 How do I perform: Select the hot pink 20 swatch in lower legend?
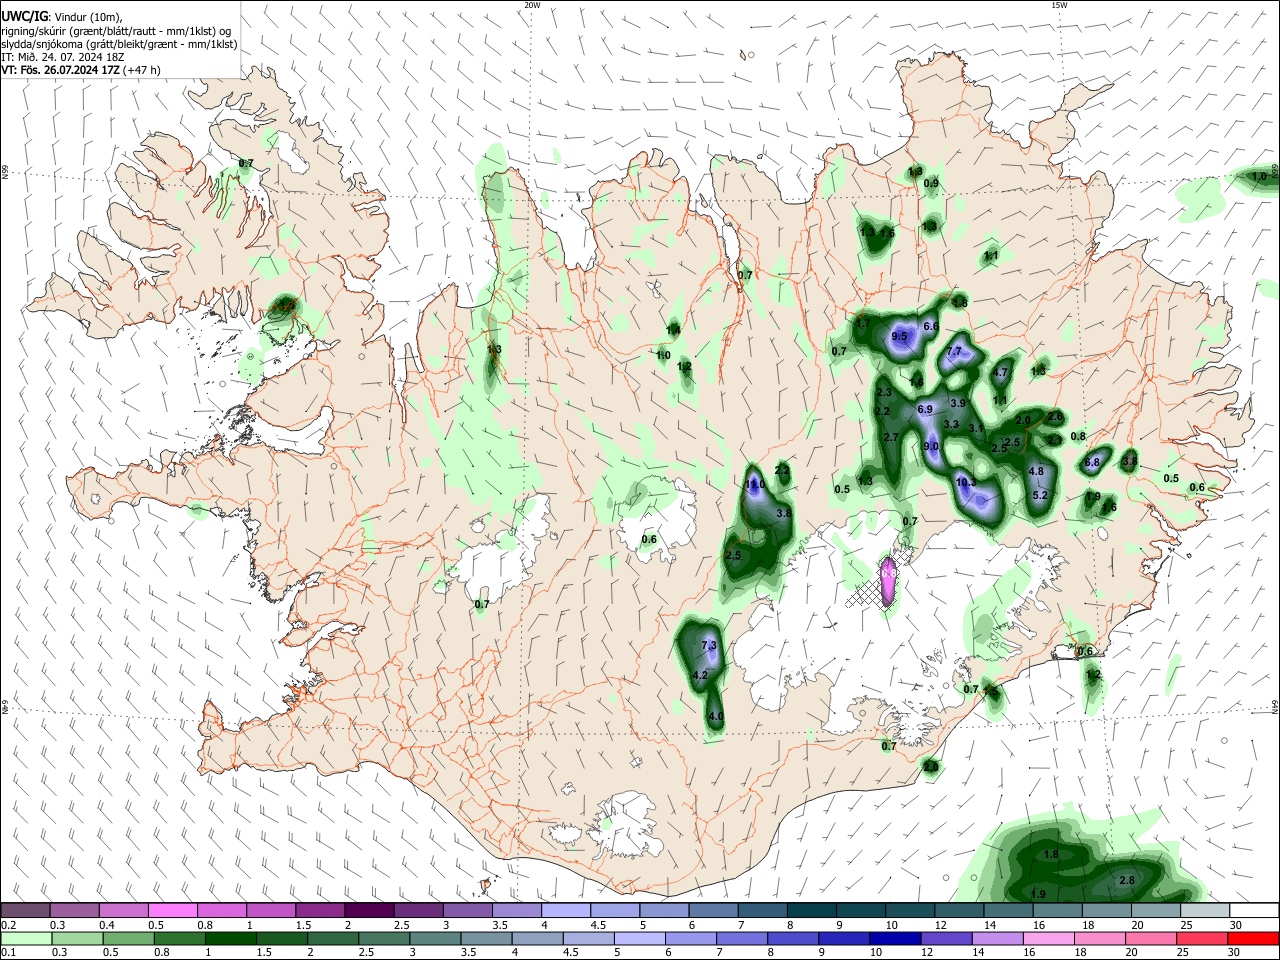[1151, 938]
